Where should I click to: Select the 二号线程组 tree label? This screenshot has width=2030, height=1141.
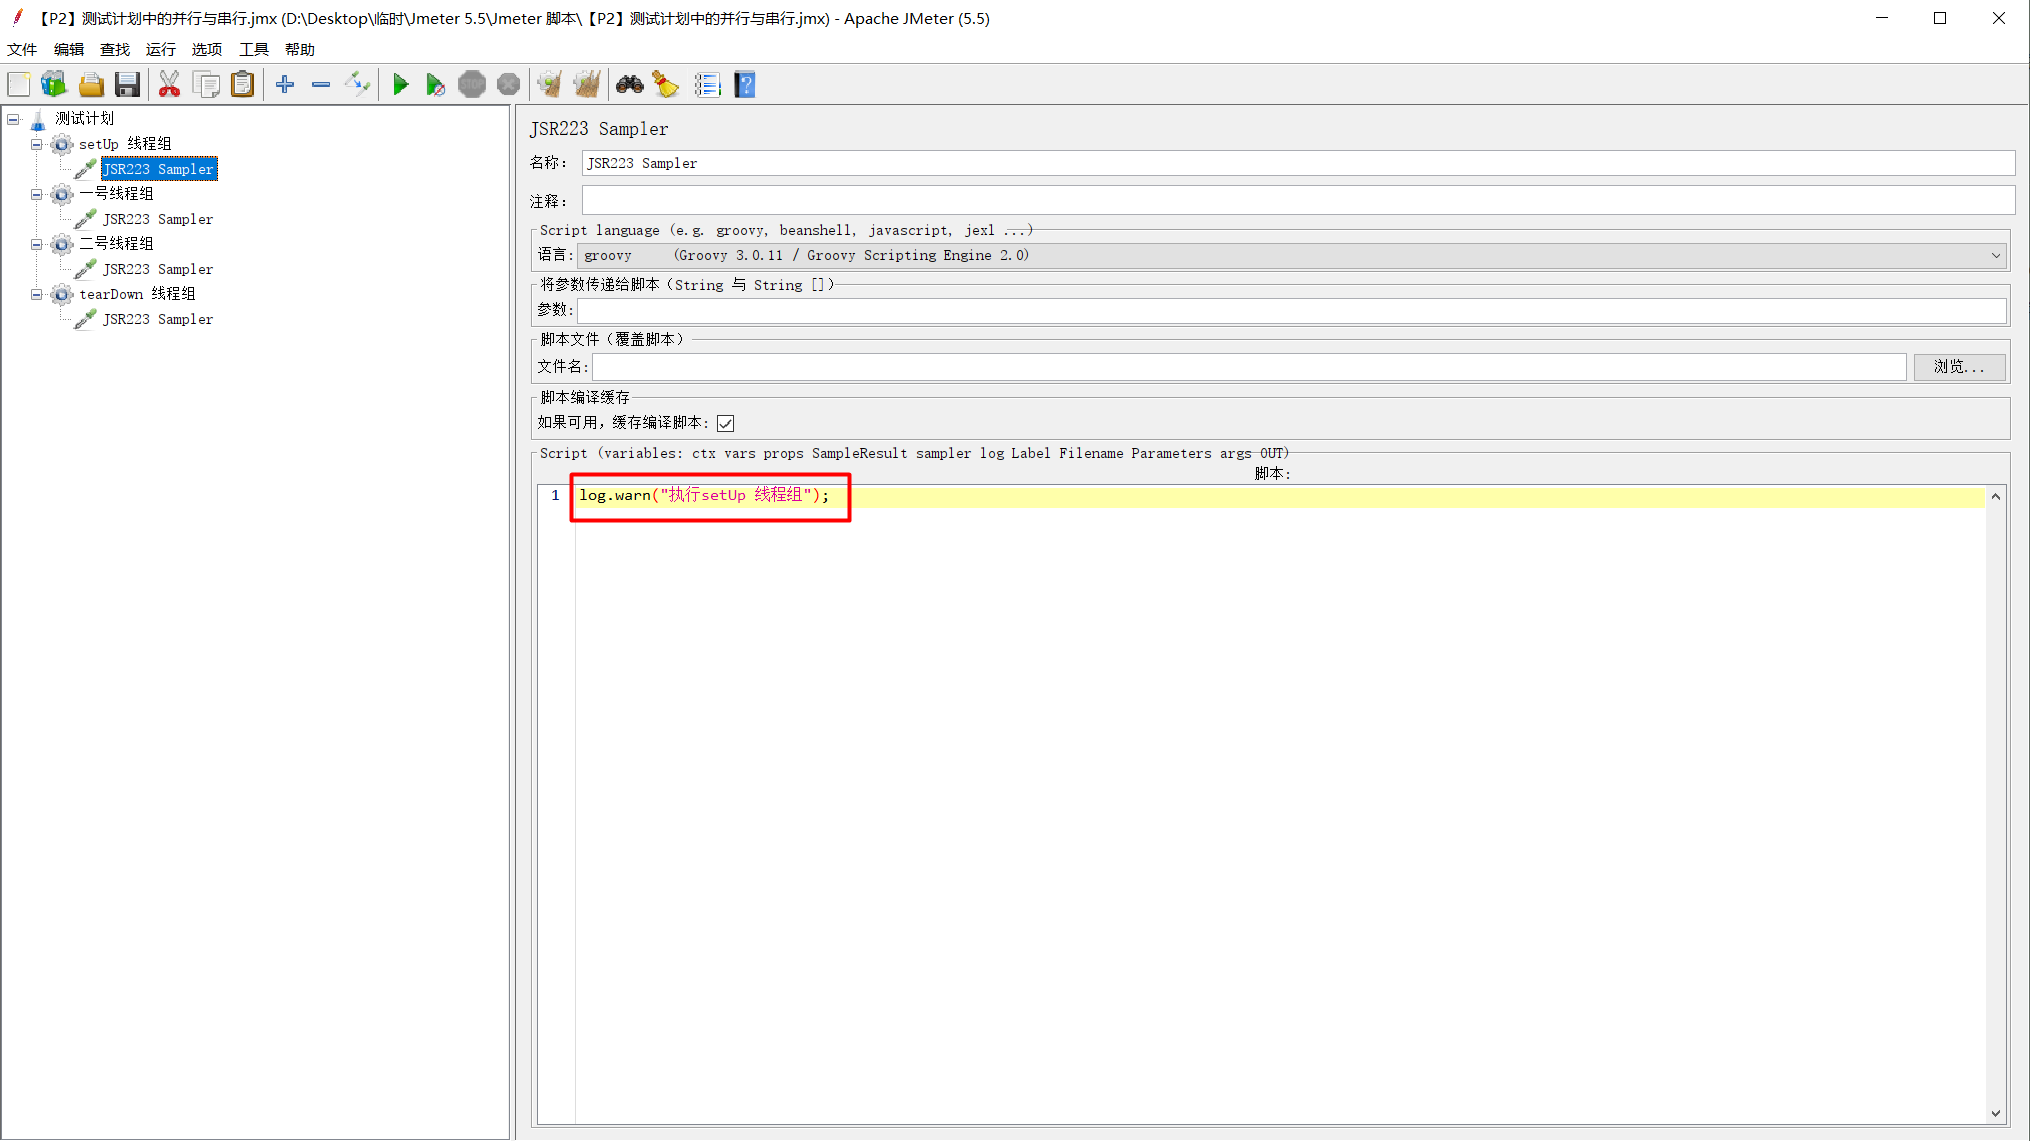coord(116,244)
